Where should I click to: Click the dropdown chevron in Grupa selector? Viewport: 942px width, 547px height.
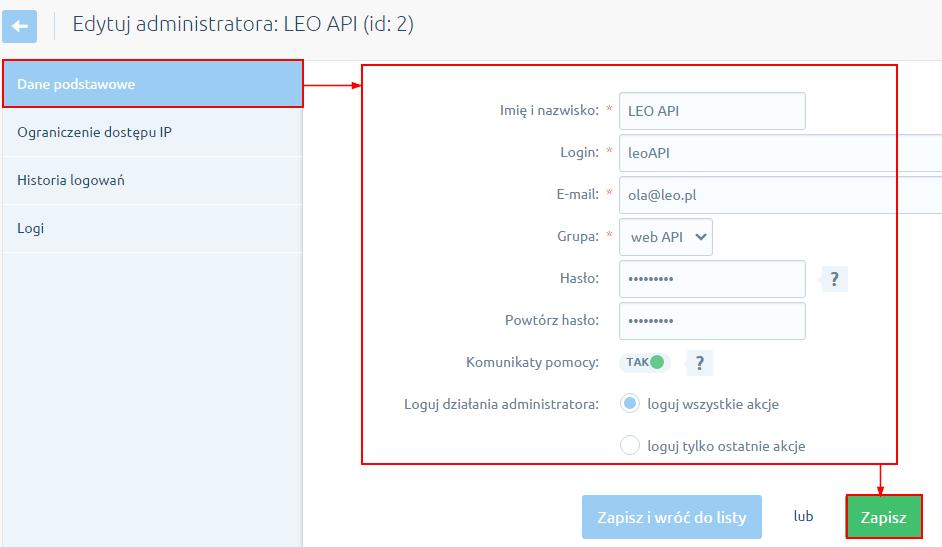pyautogui.click(x=700, y=237)
